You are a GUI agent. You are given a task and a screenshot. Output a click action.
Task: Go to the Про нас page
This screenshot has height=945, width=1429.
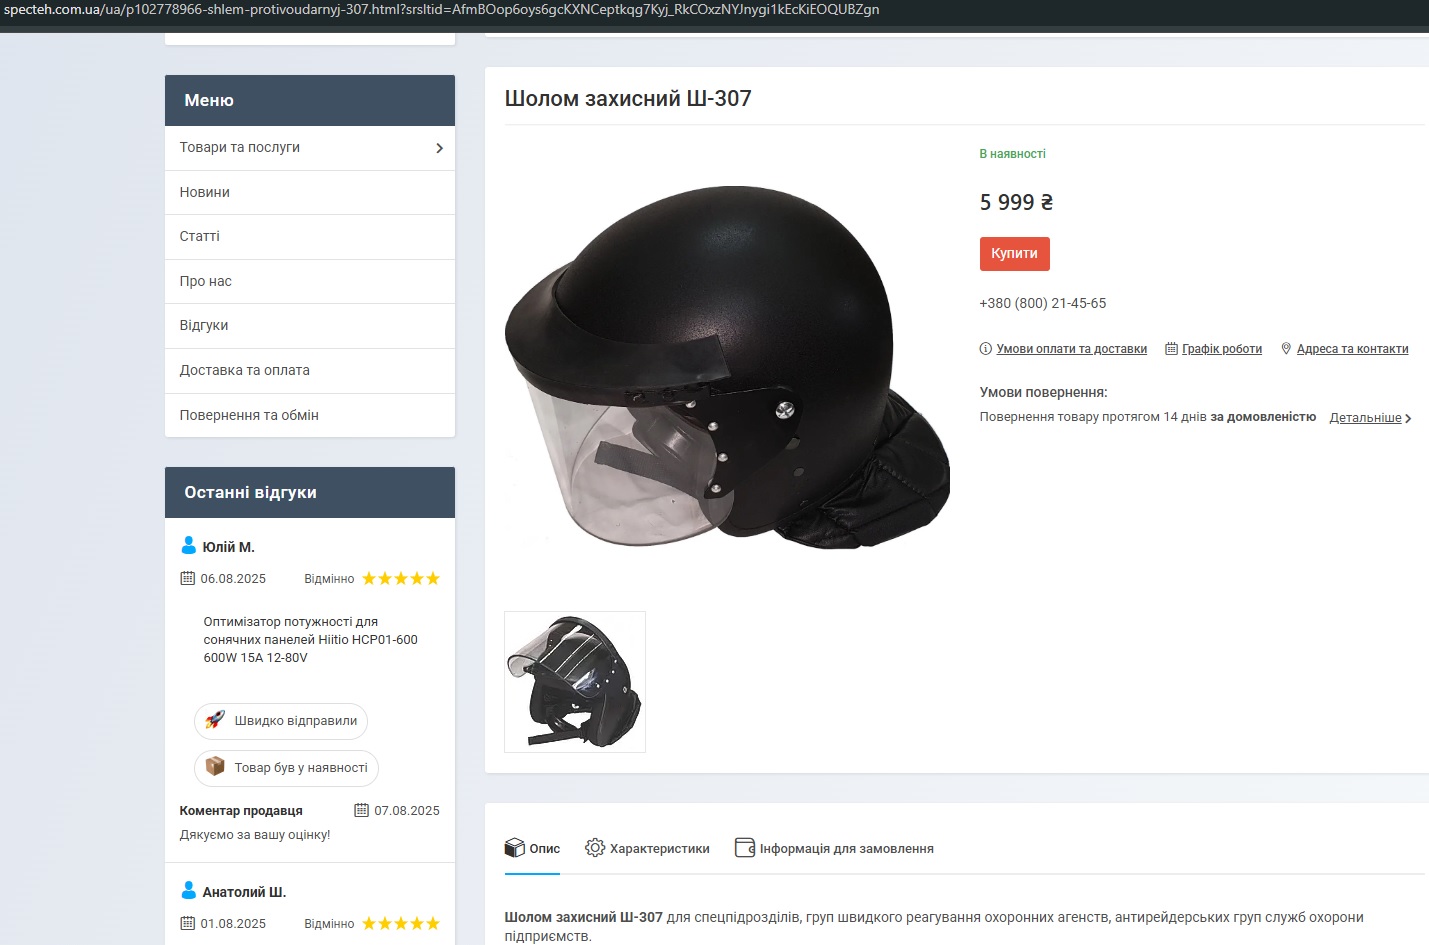coord(310,281)
